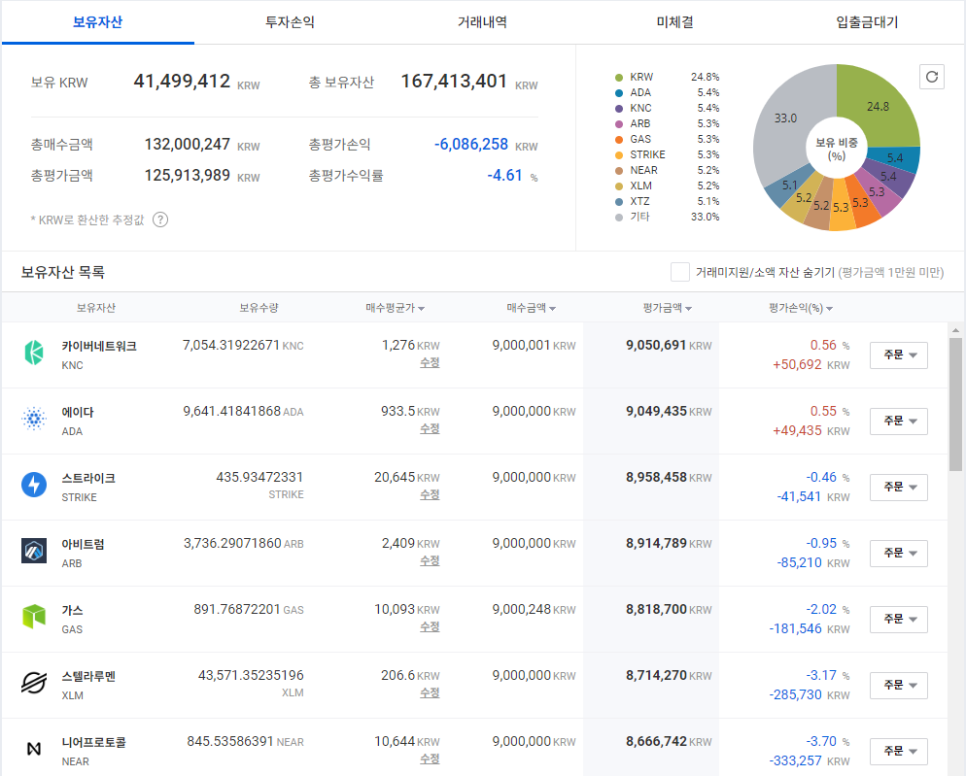Click the 스트라이크 asset name
Image resolution: width=966 pixels, height=776 pixels.
click(88, 478)
